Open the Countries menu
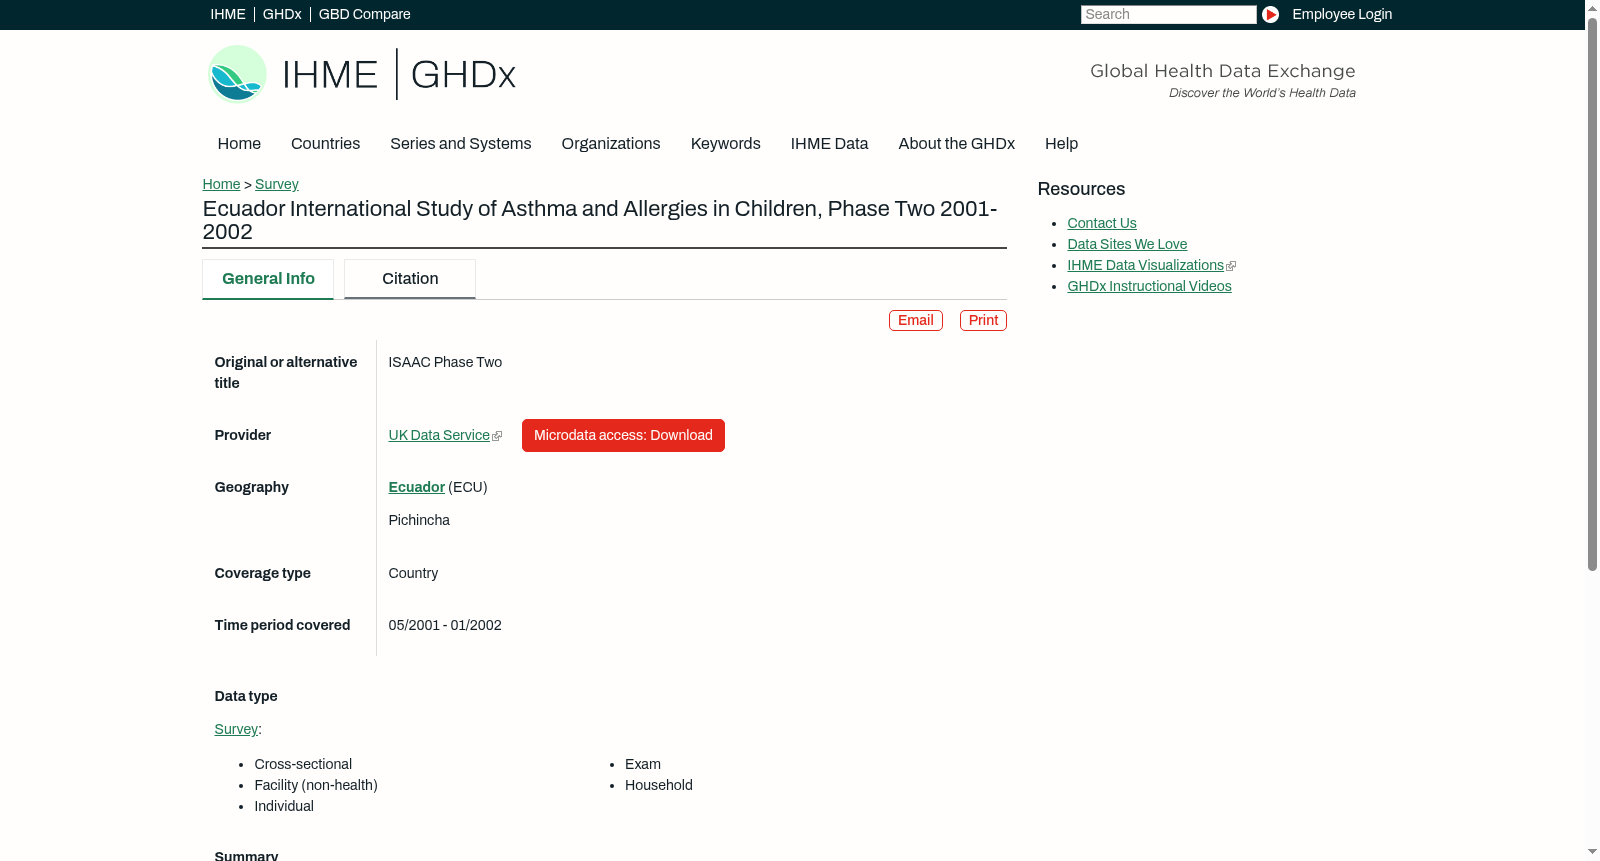This screenshot has height=861, width=1600. [x=325, y=144]
